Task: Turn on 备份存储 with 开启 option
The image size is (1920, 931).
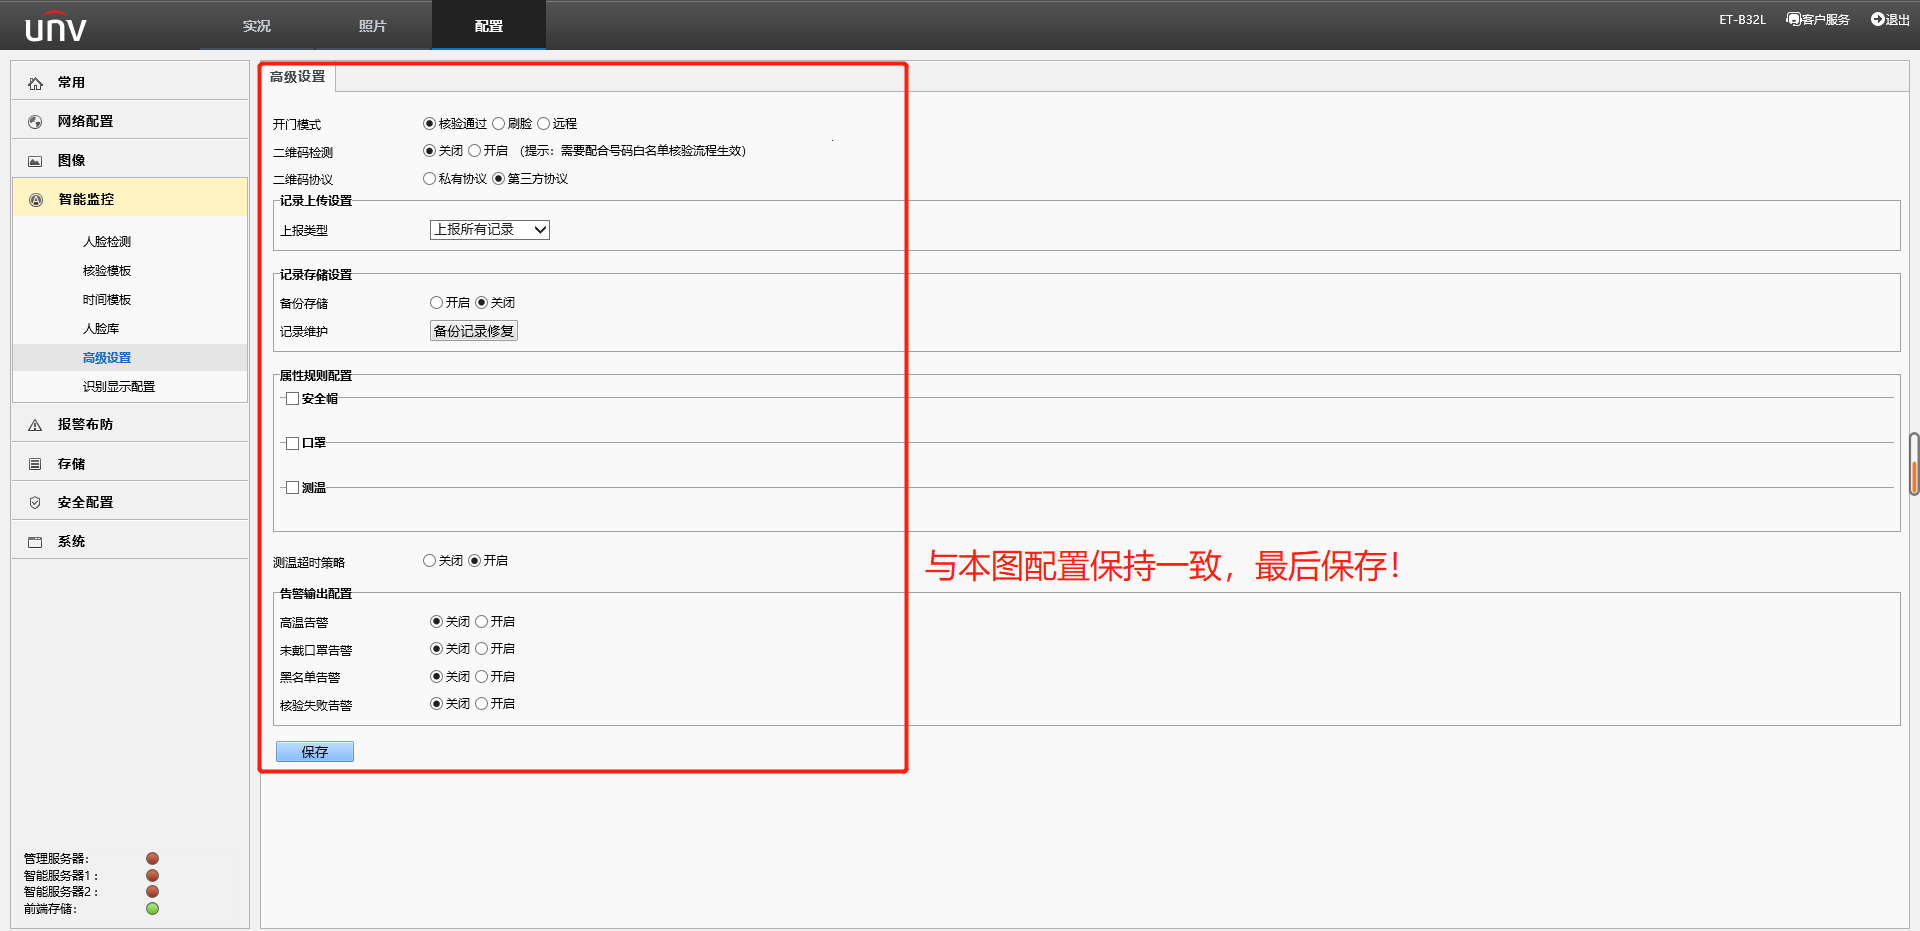Action: click(436, 303)
